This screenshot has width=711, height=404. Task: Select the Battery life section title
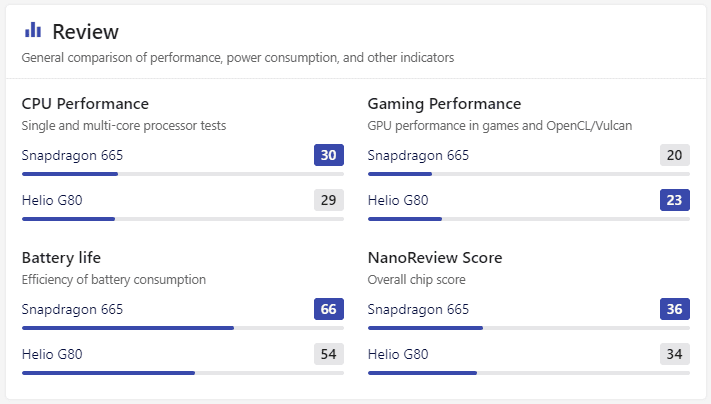coord(61,258)
